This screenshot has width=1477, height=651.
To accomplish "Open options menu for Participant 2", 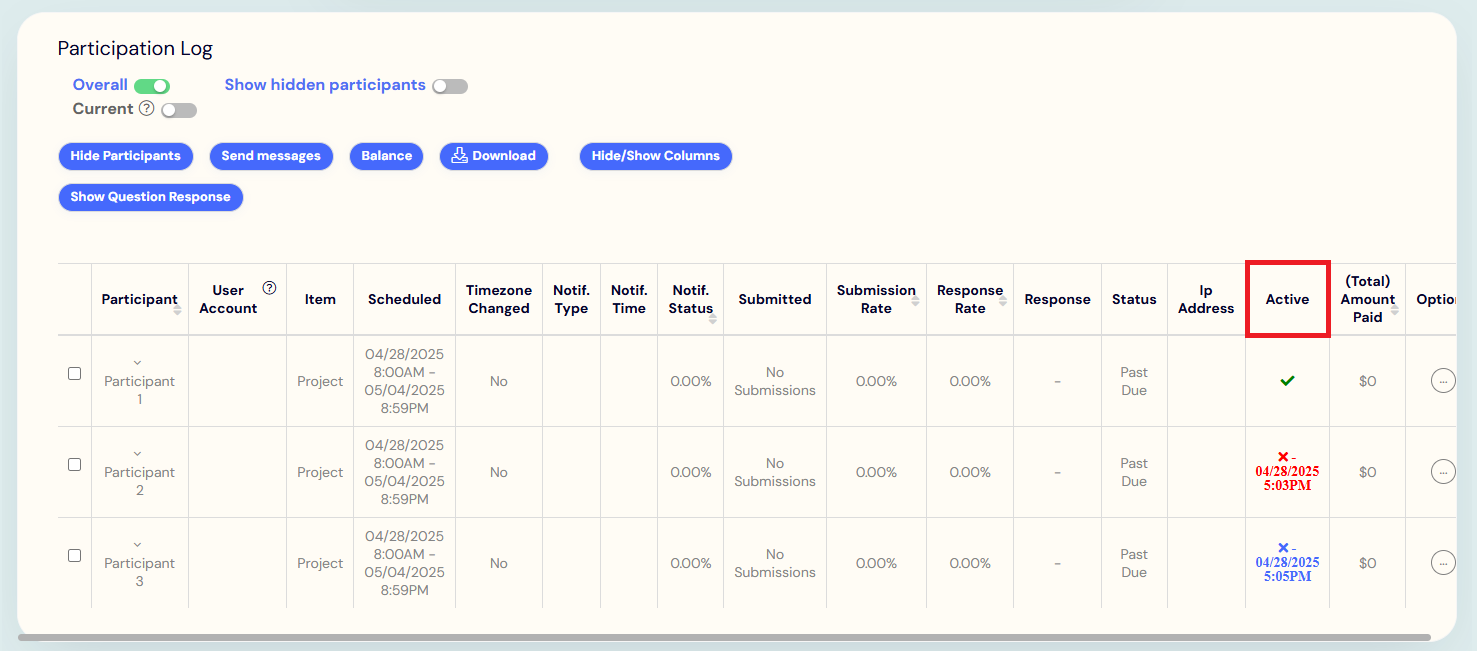I will pos(1443,472).
